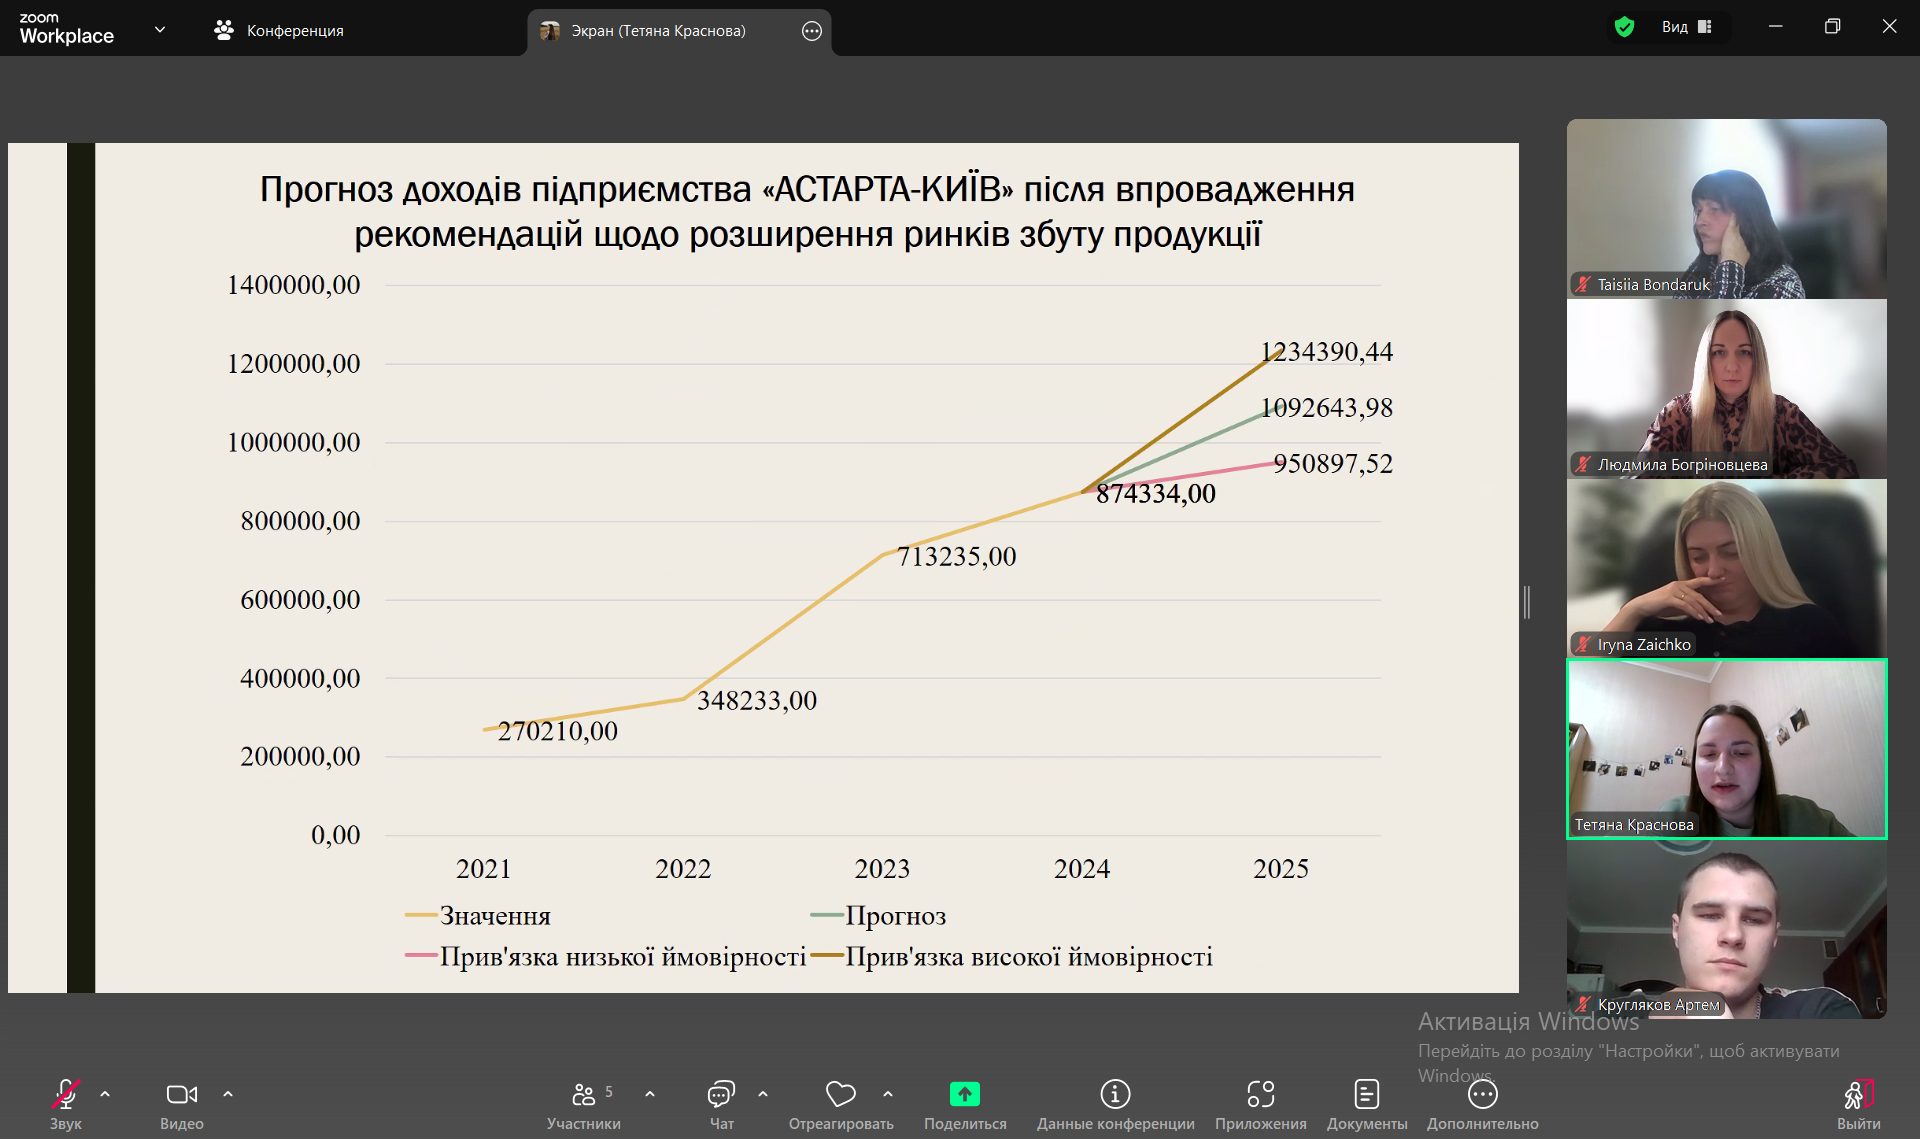Open the Чат chat panel
The image size is (1920, 1140).
[721, 1096]
